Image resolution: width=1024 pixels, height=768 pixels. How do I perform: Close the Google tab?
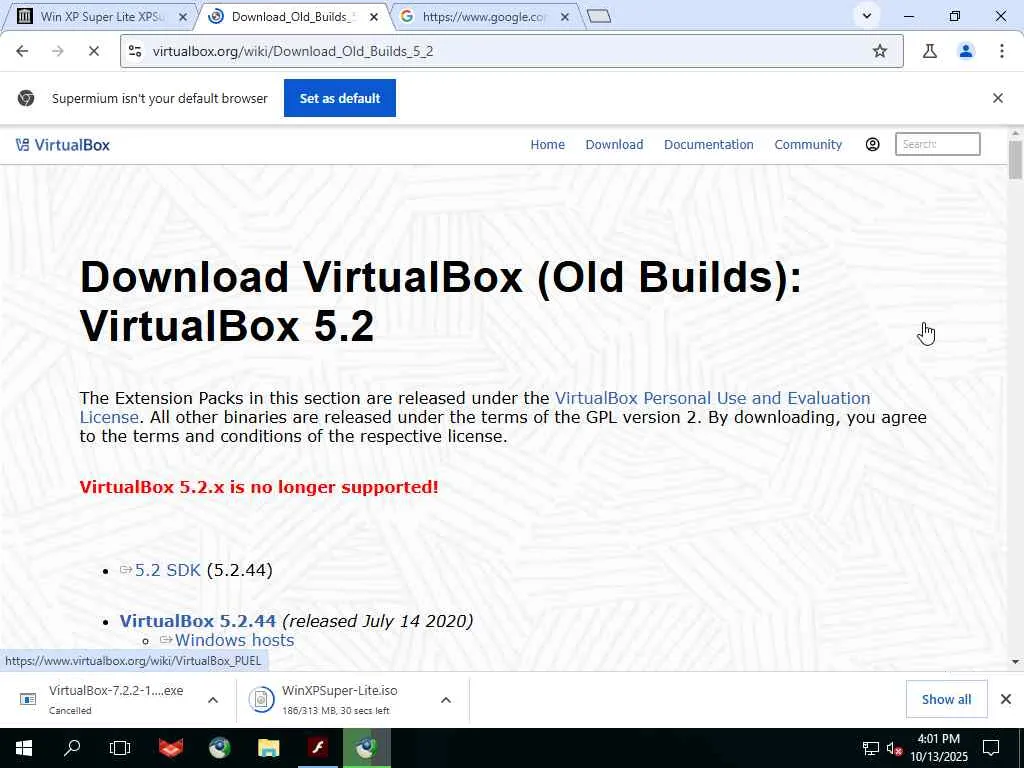point(565,17)
